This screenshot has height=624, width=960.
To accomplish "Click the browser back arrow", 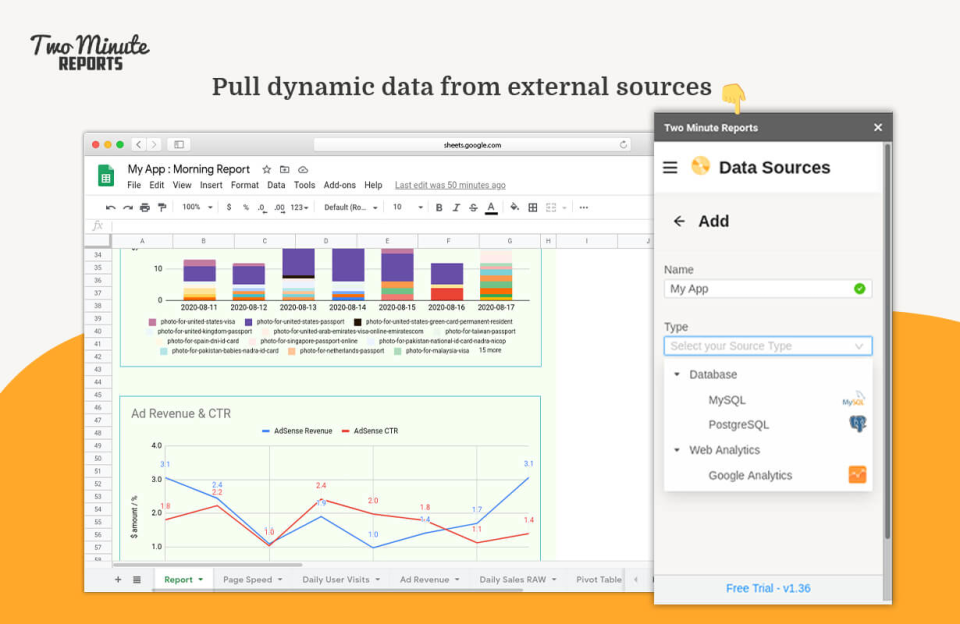I will [x=139, y=145].
